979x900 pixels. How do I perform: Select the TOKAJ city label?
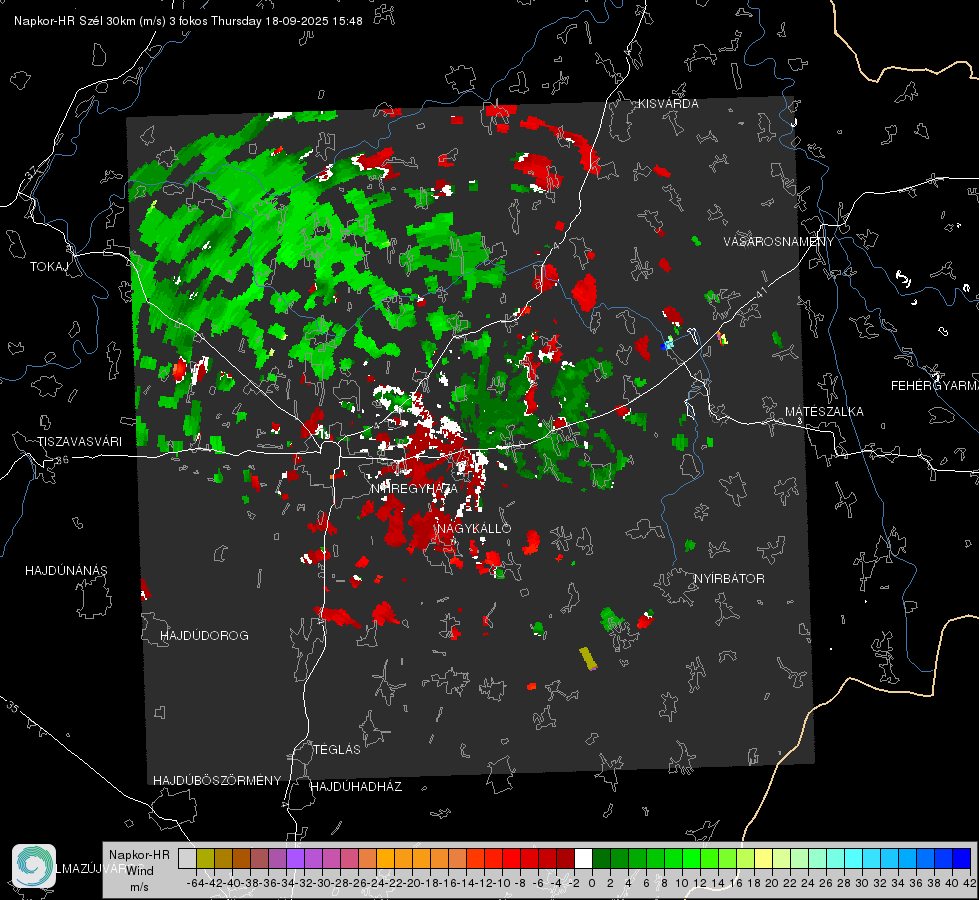pyautogui.click(x=49, y=267)
